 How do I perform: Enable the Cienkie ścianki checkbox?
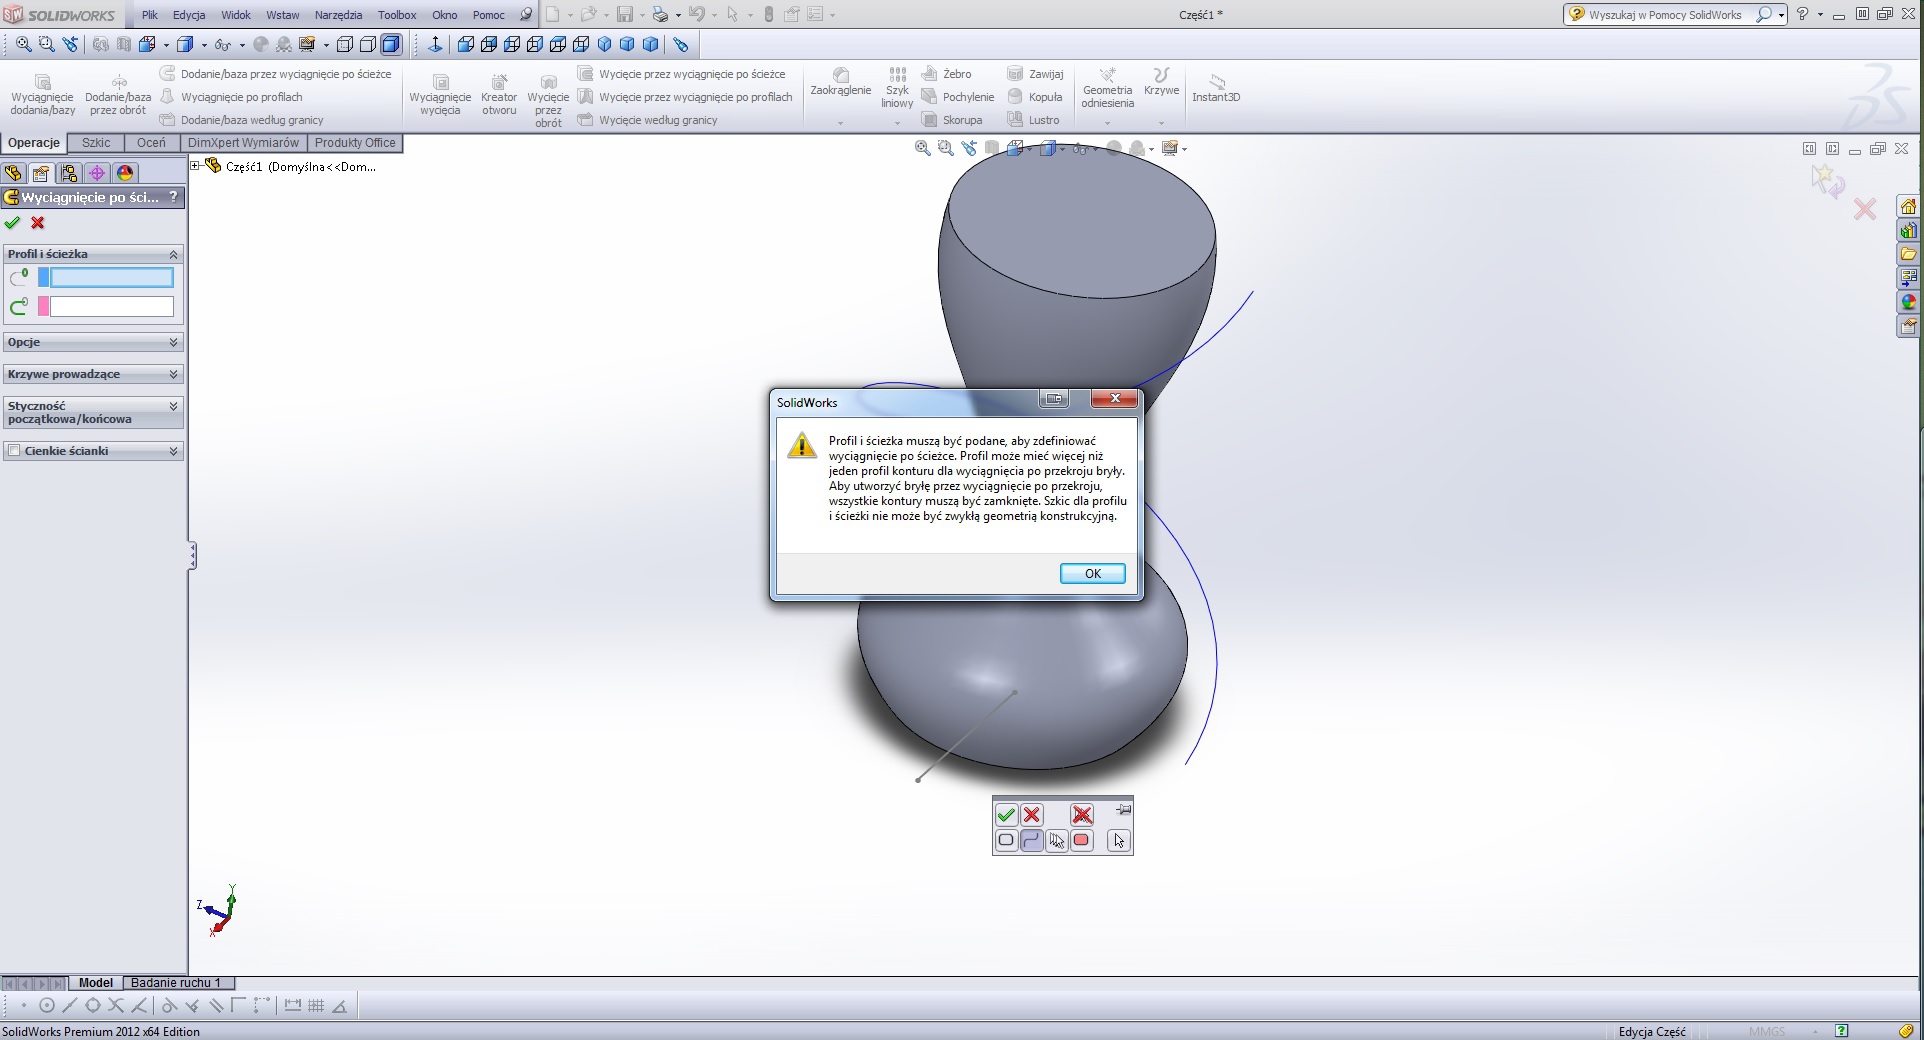(14, 451)
